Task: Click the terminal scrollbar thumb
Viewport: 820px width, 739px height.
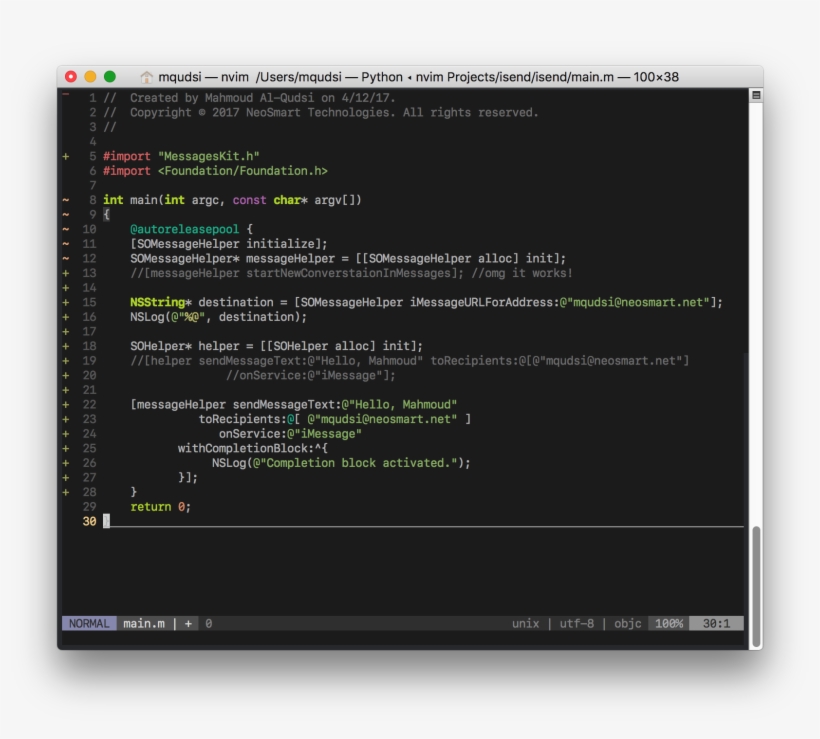Action: (x=756, y=587)
